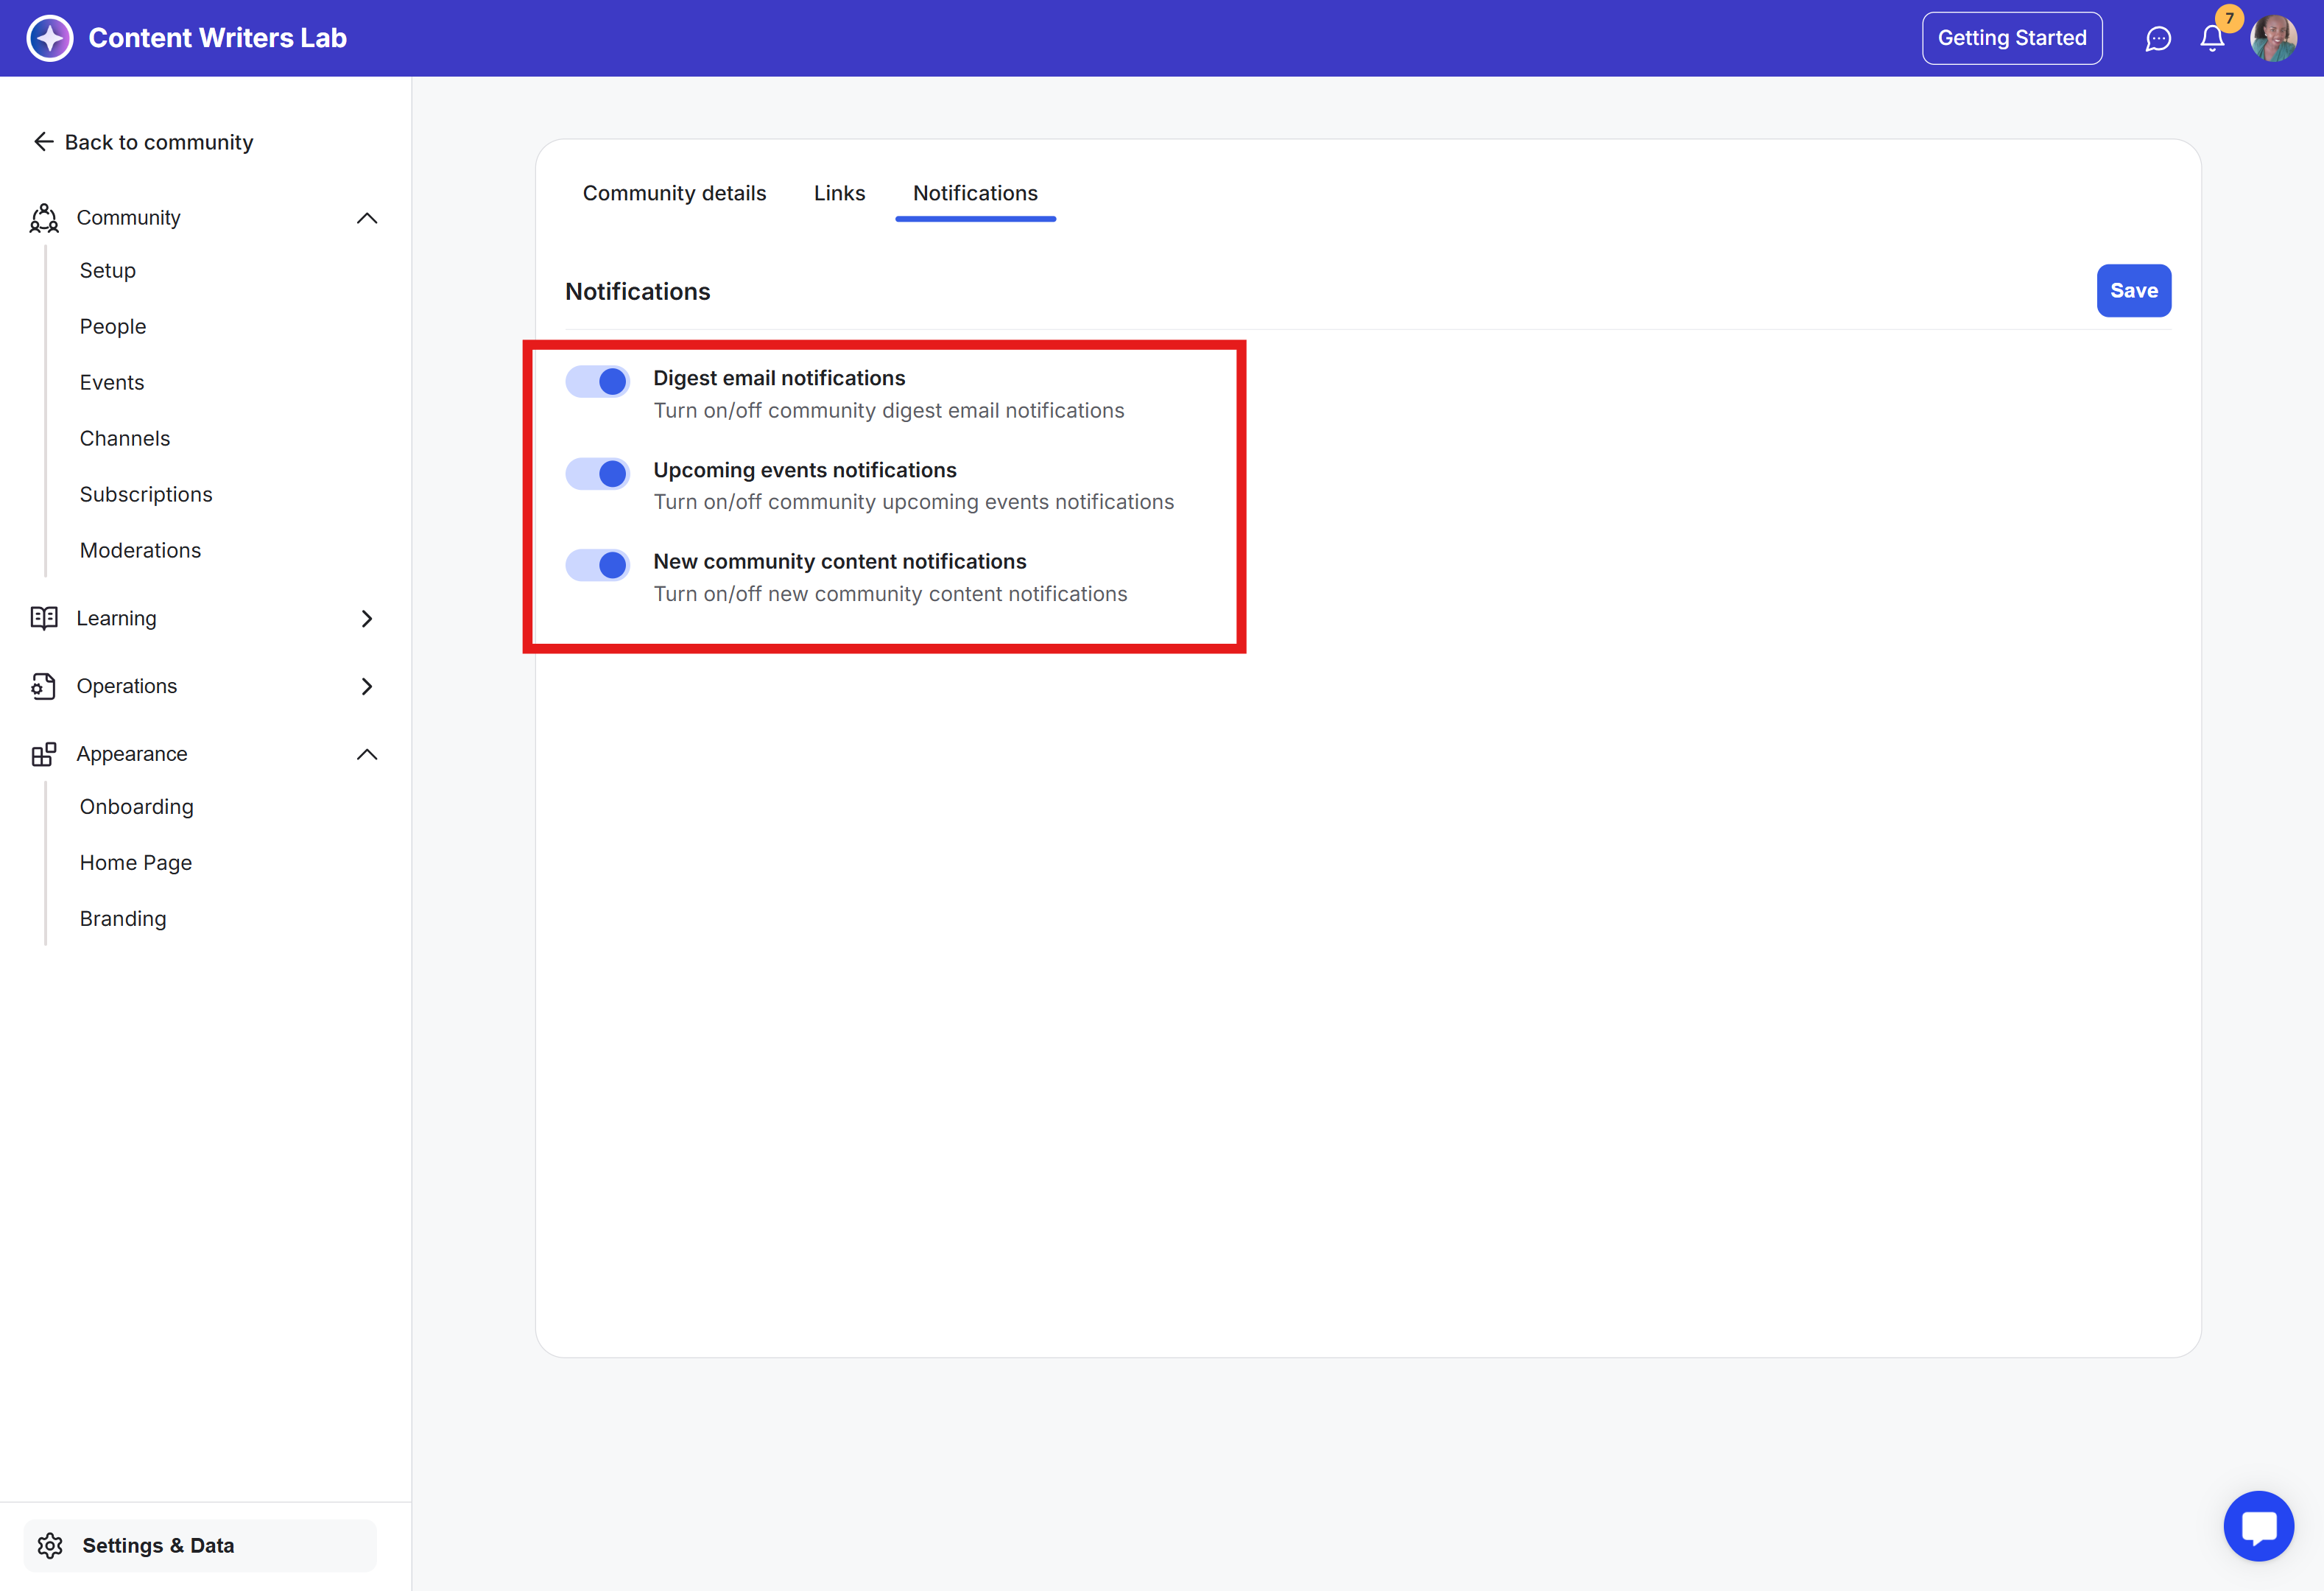
Task: Click the Save button
Action: coord(2133,291)
